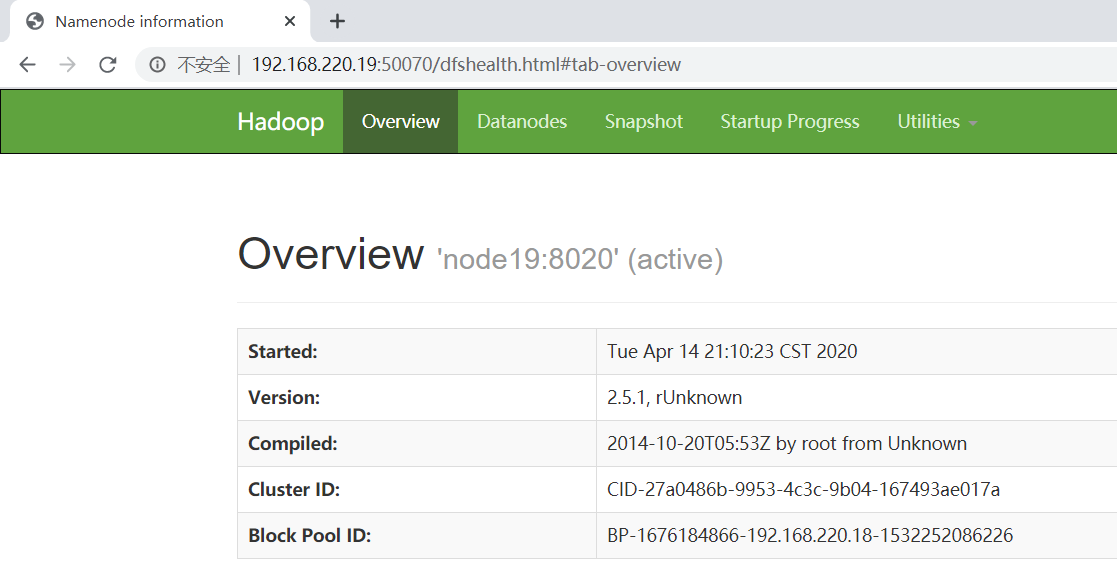Click the browser back arrow
The height and width of the screenshot is (579, 1117).
click(x=27, y=65)
